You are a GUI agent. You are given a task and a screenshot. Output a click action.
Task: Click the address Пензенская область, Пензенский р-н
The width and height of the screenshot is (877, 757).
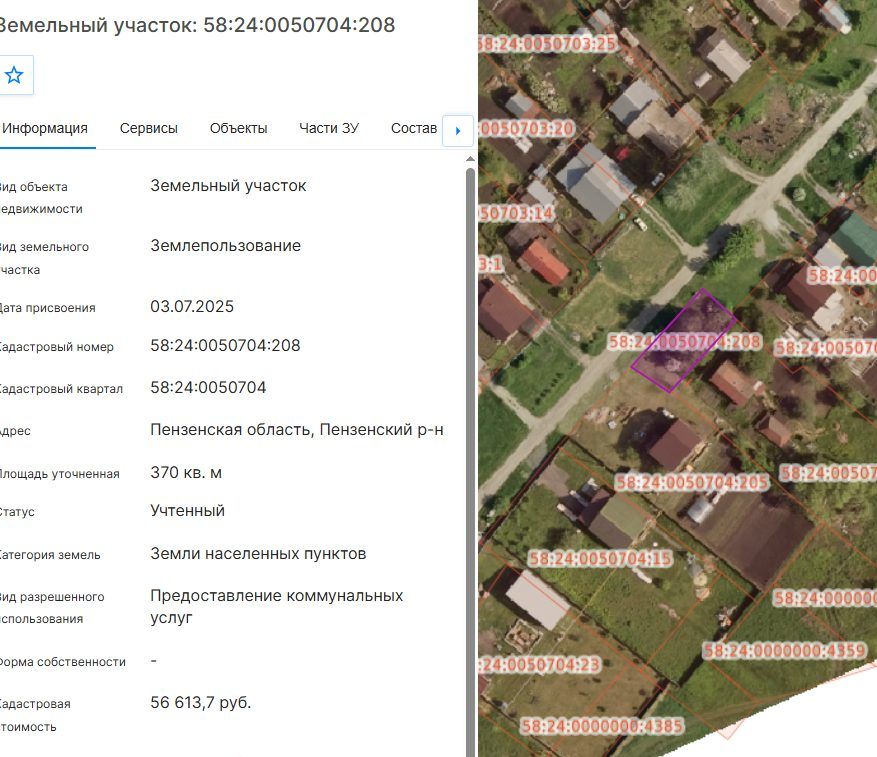tap(297, 430)
